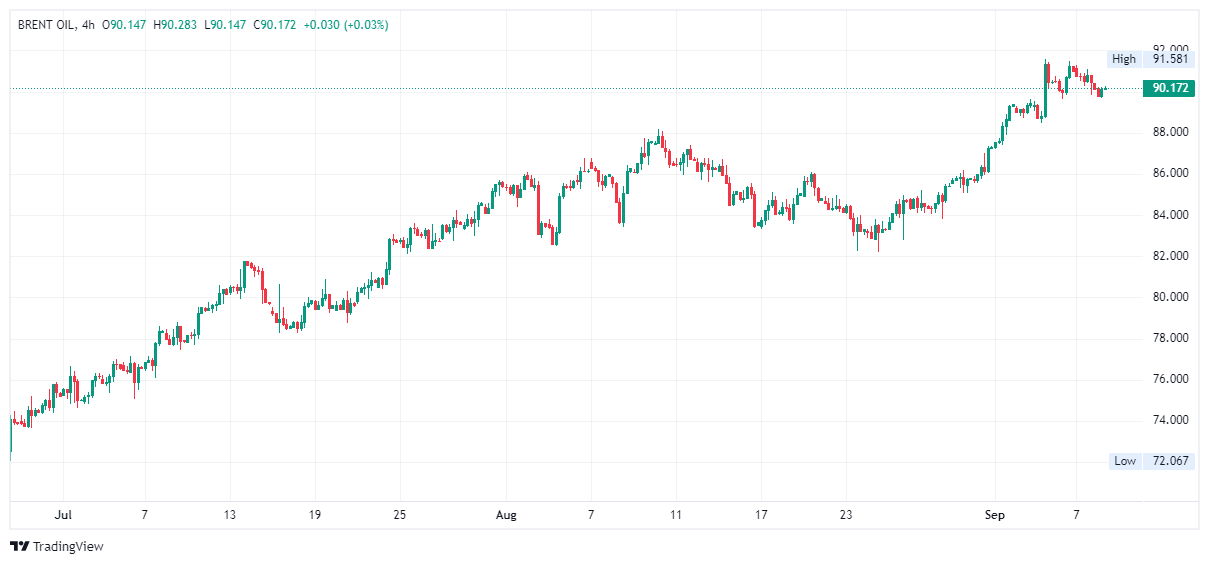Click the 88.000 price scale label
Image resolution: width=1209 pixels, height=564 pixels.
1169,132
